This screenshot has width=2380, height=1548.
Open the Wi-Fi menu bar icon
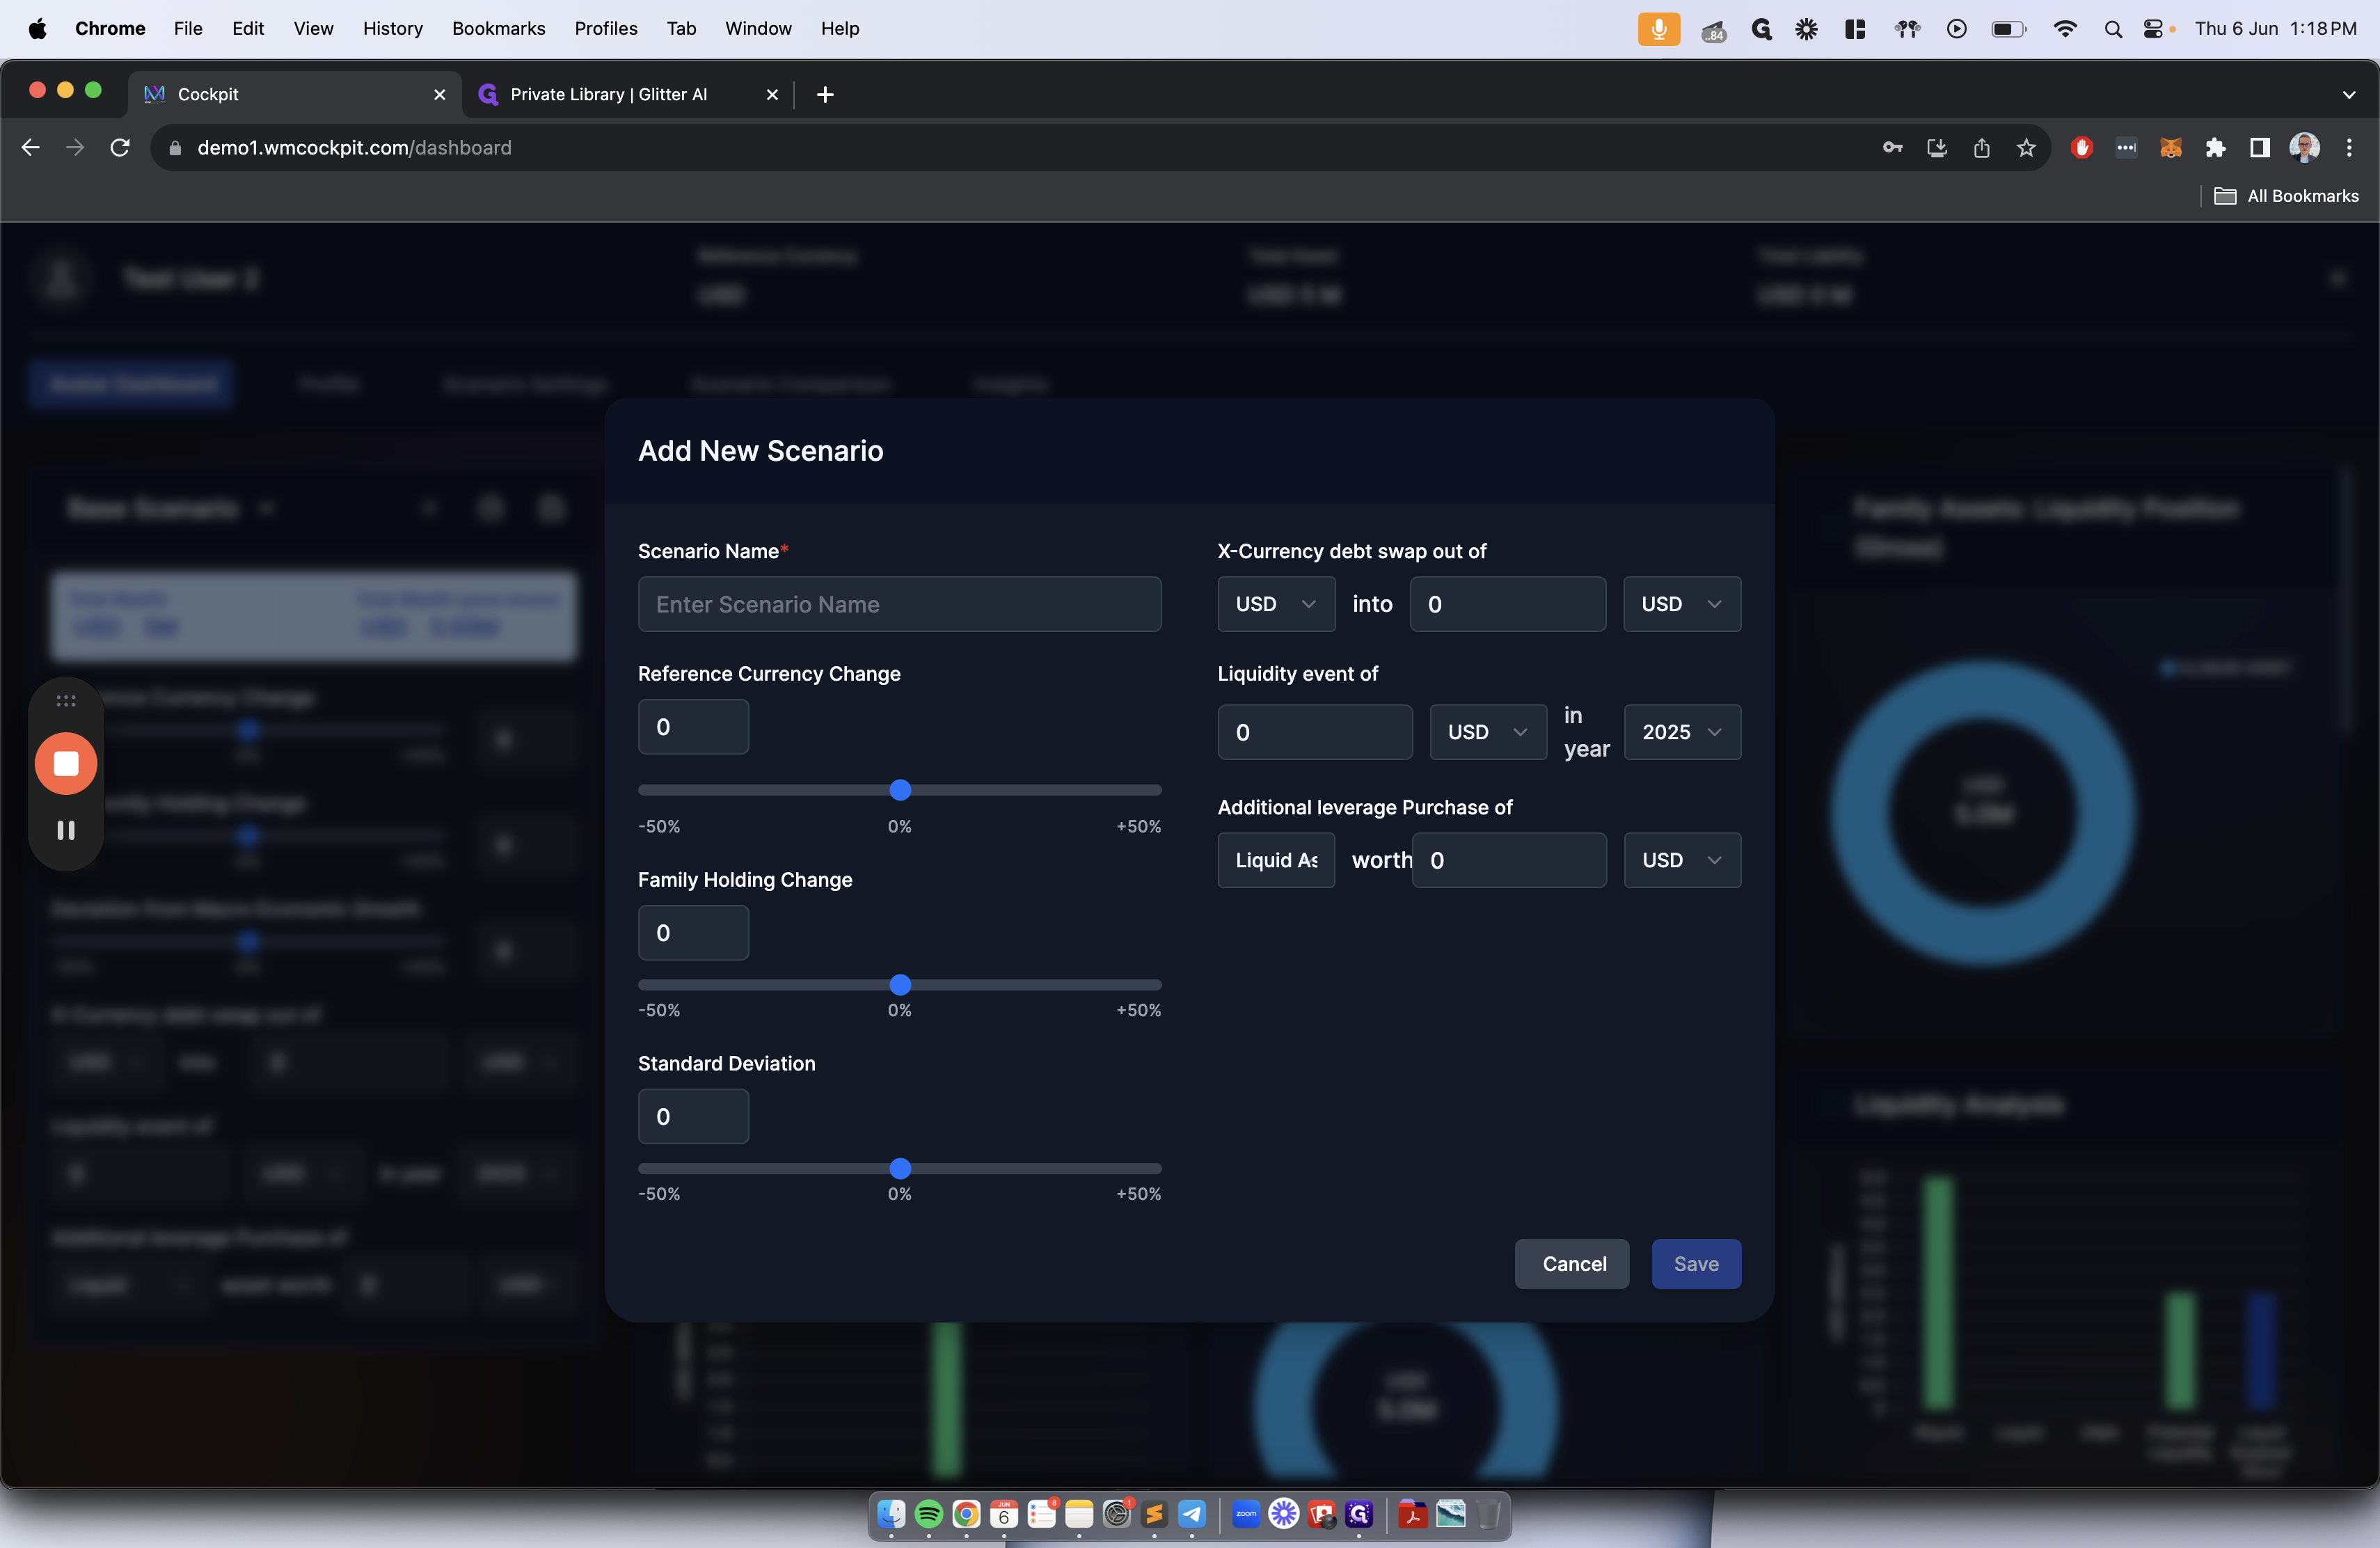tap(2065, 29)
